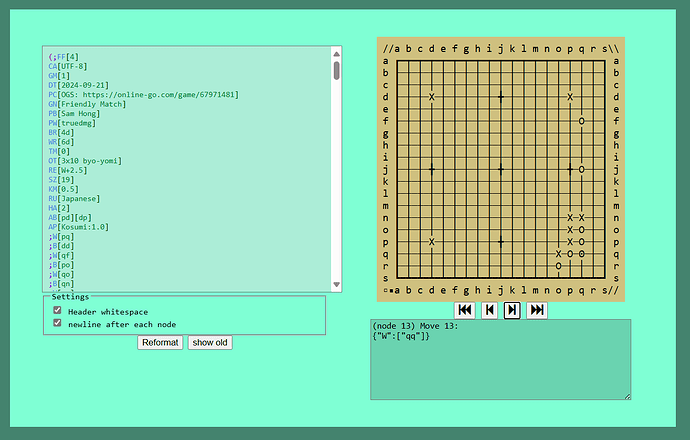The image size is (690, 440).
Task: Click the PB[Sam Hong] line
Action: coord(74,114)
